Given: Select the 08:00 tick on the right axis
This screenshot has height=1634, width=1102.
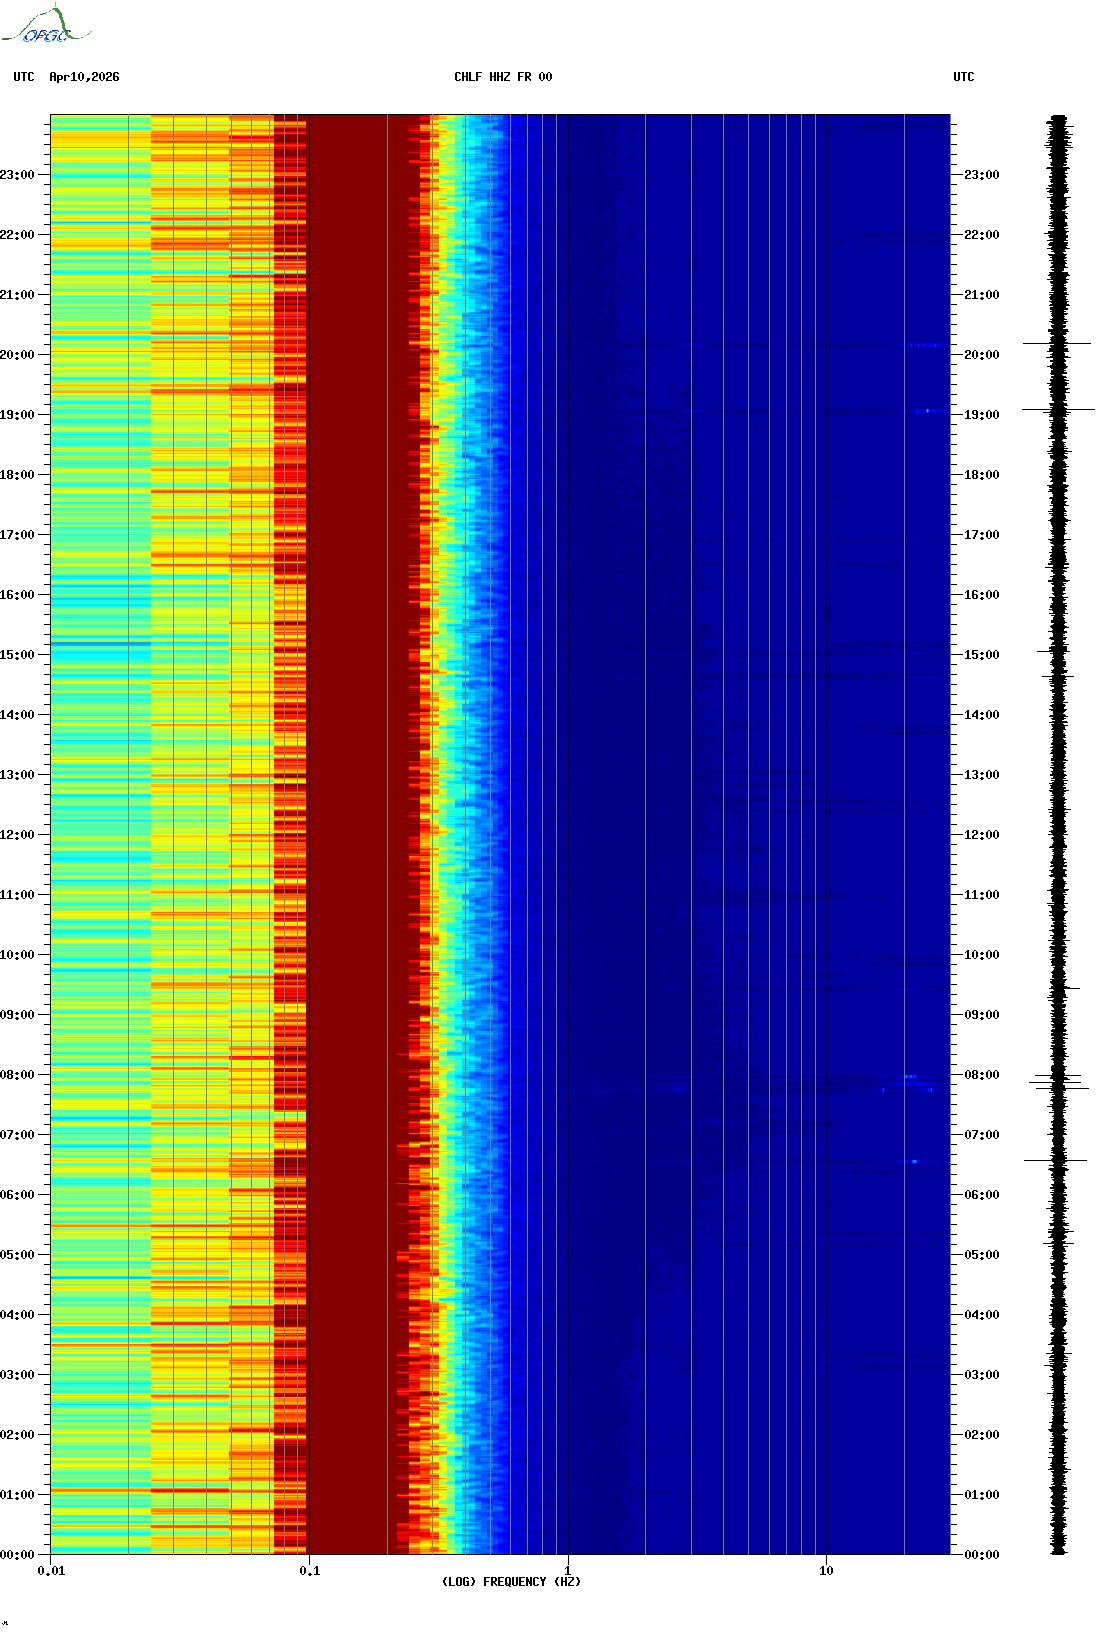Looking at the screenshot, I should (x=981, y=1075).
